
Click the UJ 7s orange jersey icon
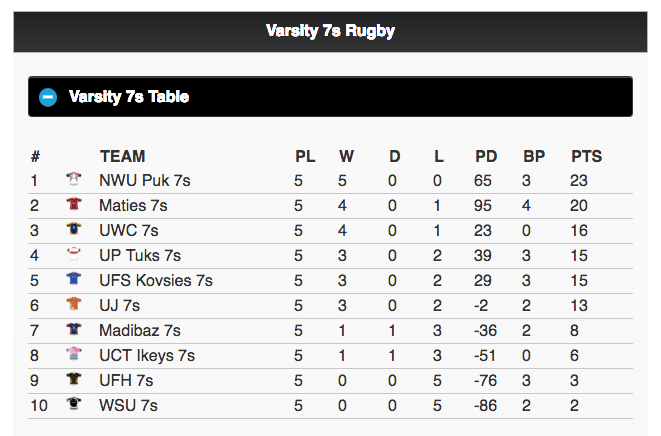coord(73,305)
